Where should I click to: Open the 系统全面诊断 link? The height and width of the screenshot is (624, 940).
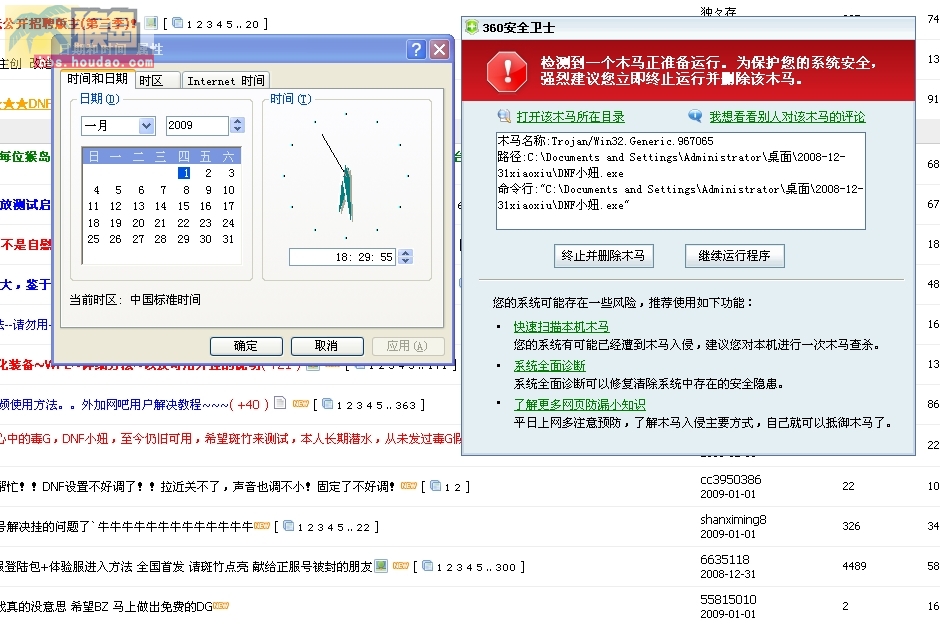tap(549, 366)
